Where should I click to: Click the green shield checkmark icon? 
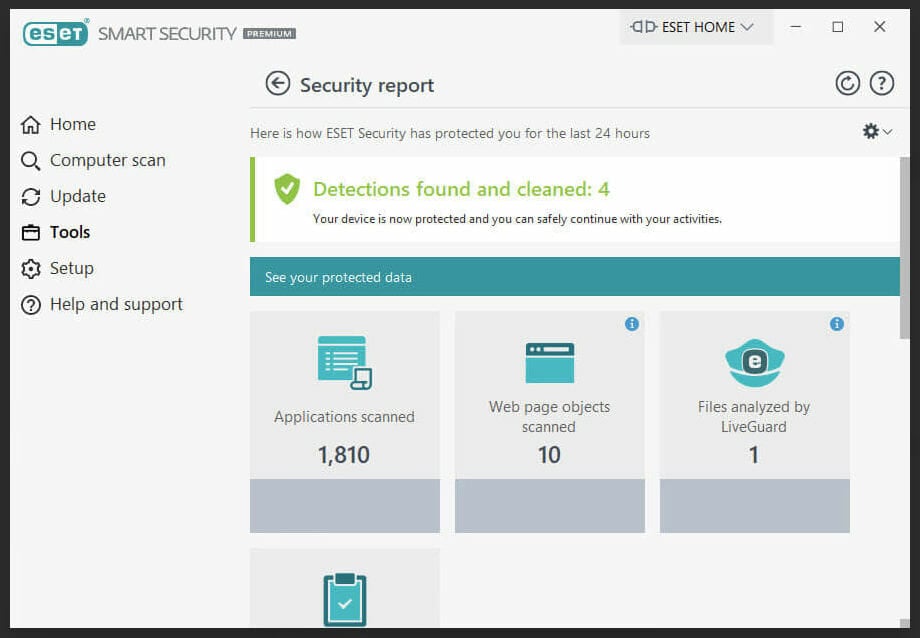pos(287,188)
